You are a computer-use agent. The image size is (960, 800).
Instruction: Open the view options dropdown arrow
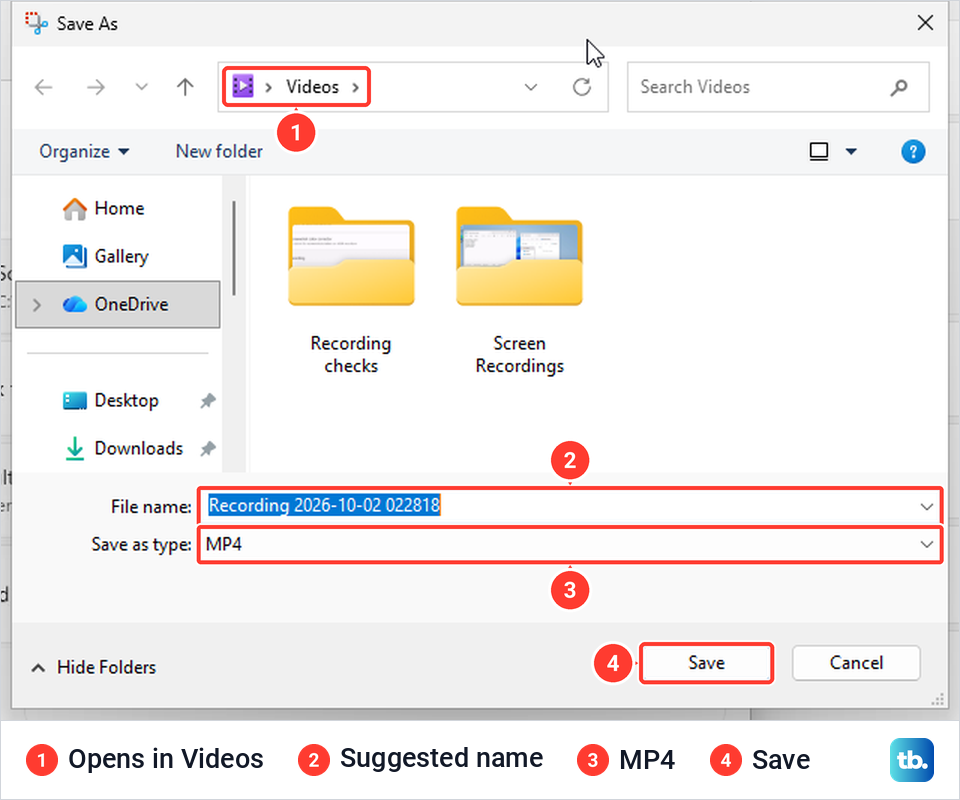click(851, 151)
